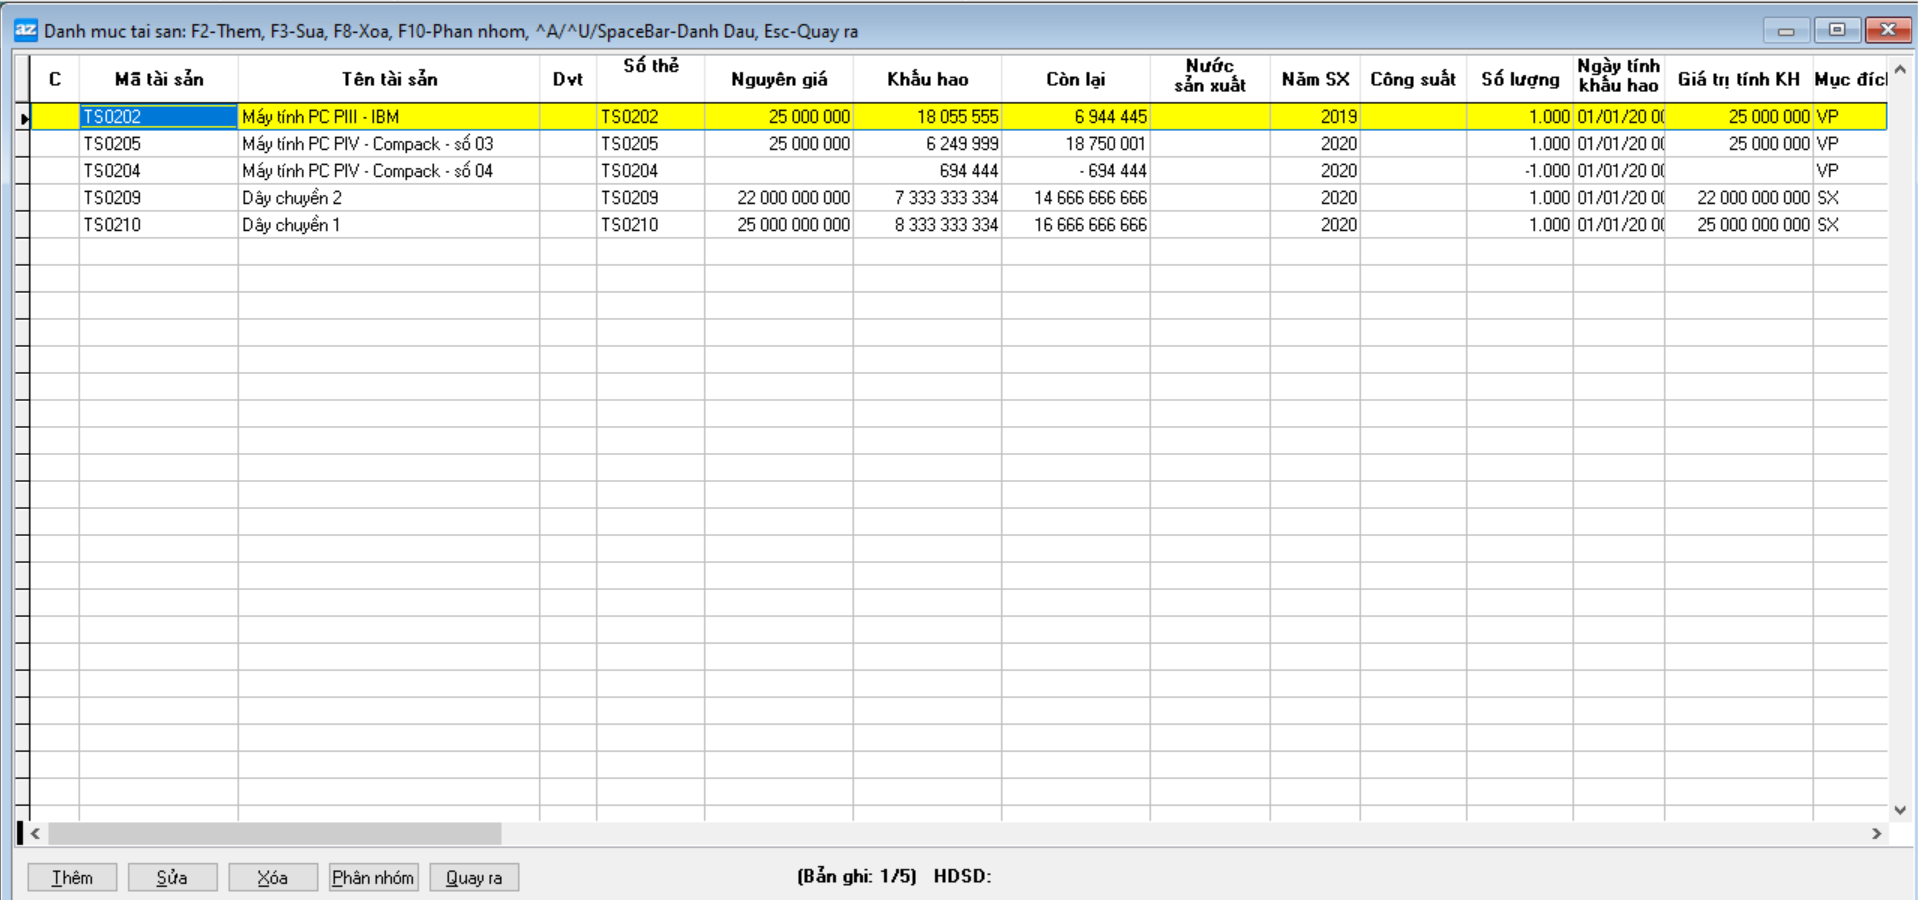
Task: Click the Tên tài sản column header
Action: (389, 79)
